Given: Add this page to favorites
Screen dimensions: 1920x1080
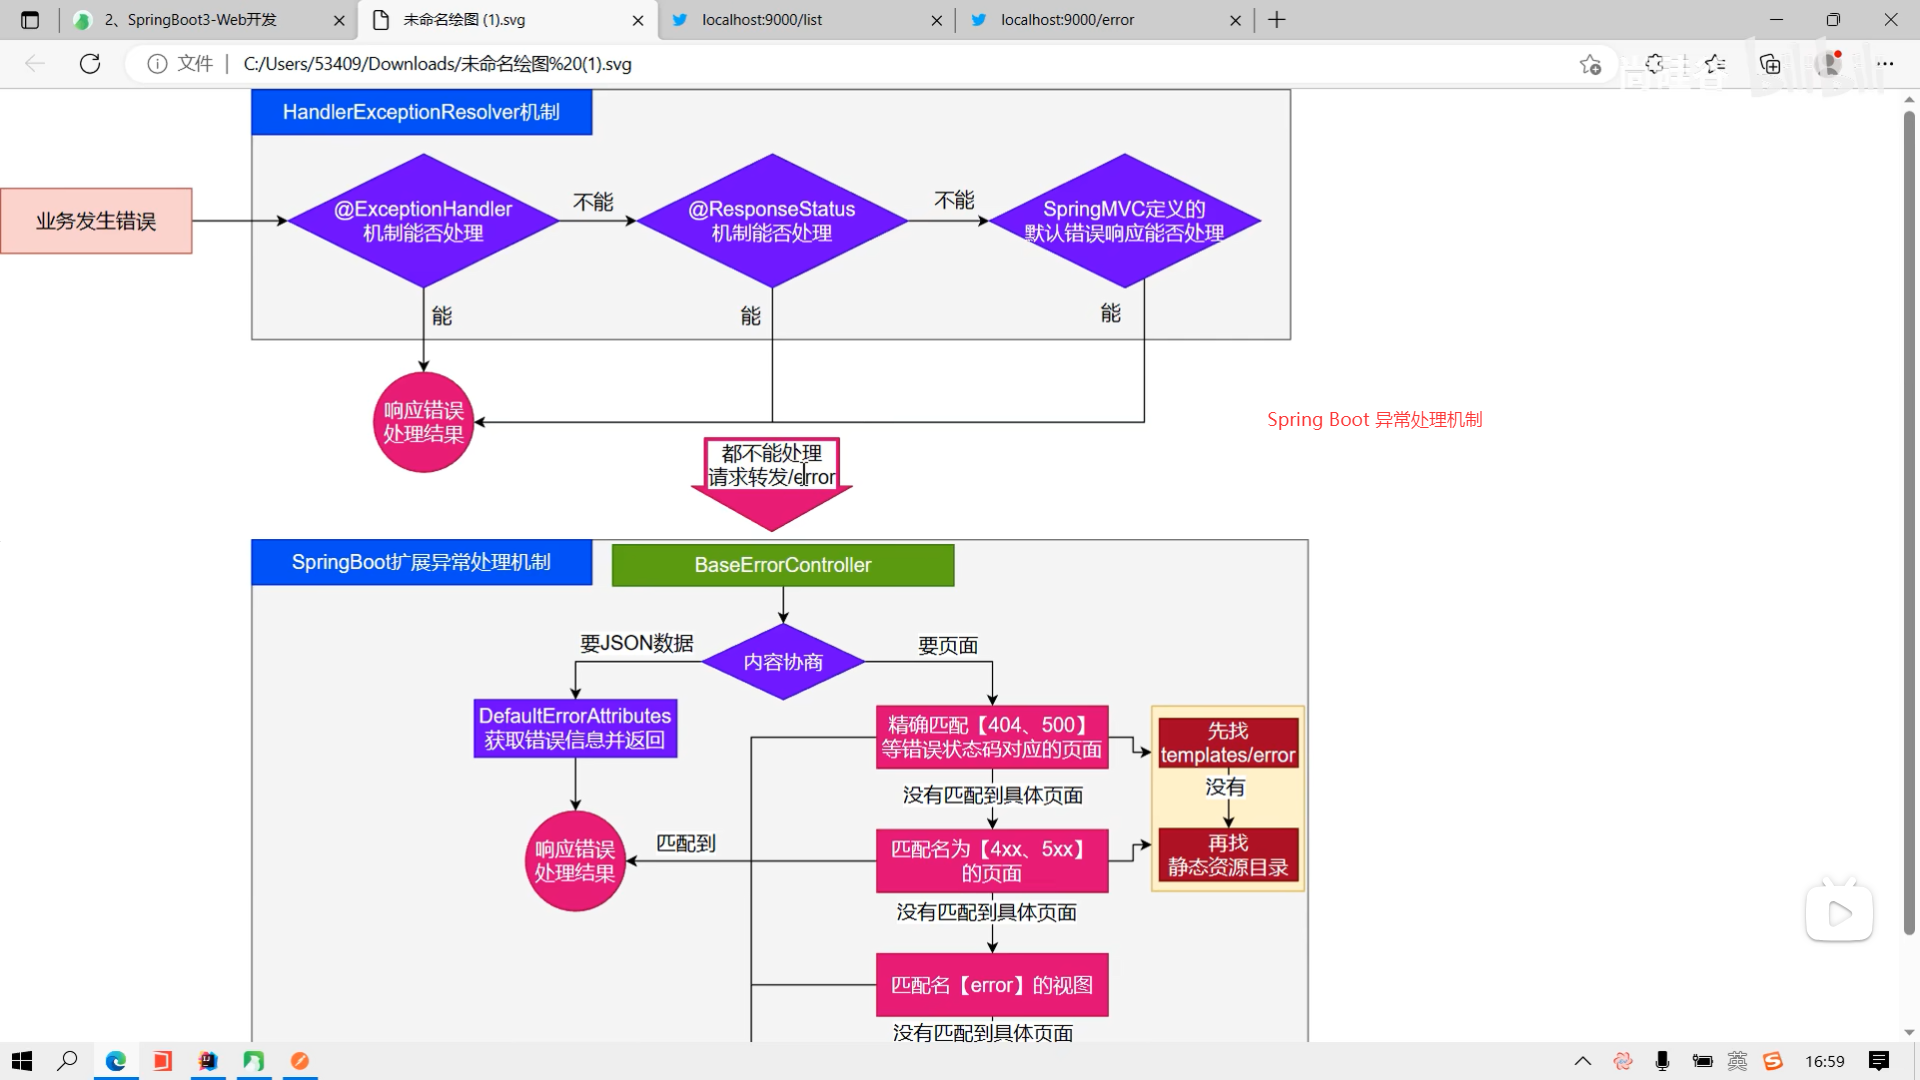Looking at the screenshot, I should 1590,64.
